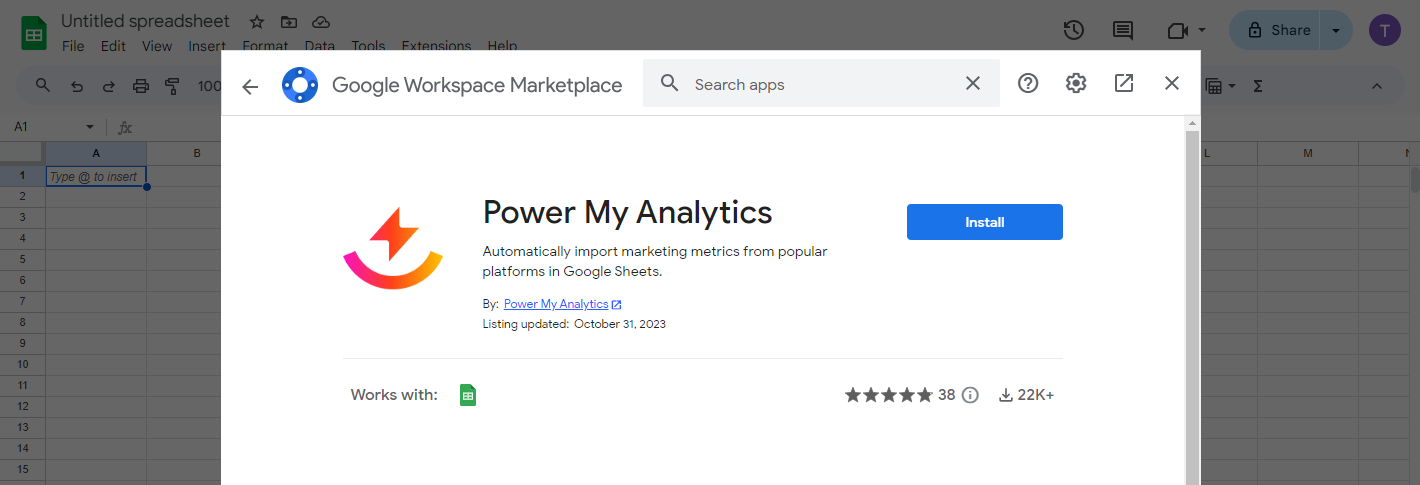Open the Edit menu
This screenshot has width=1420, height=485.
(113, 46)
